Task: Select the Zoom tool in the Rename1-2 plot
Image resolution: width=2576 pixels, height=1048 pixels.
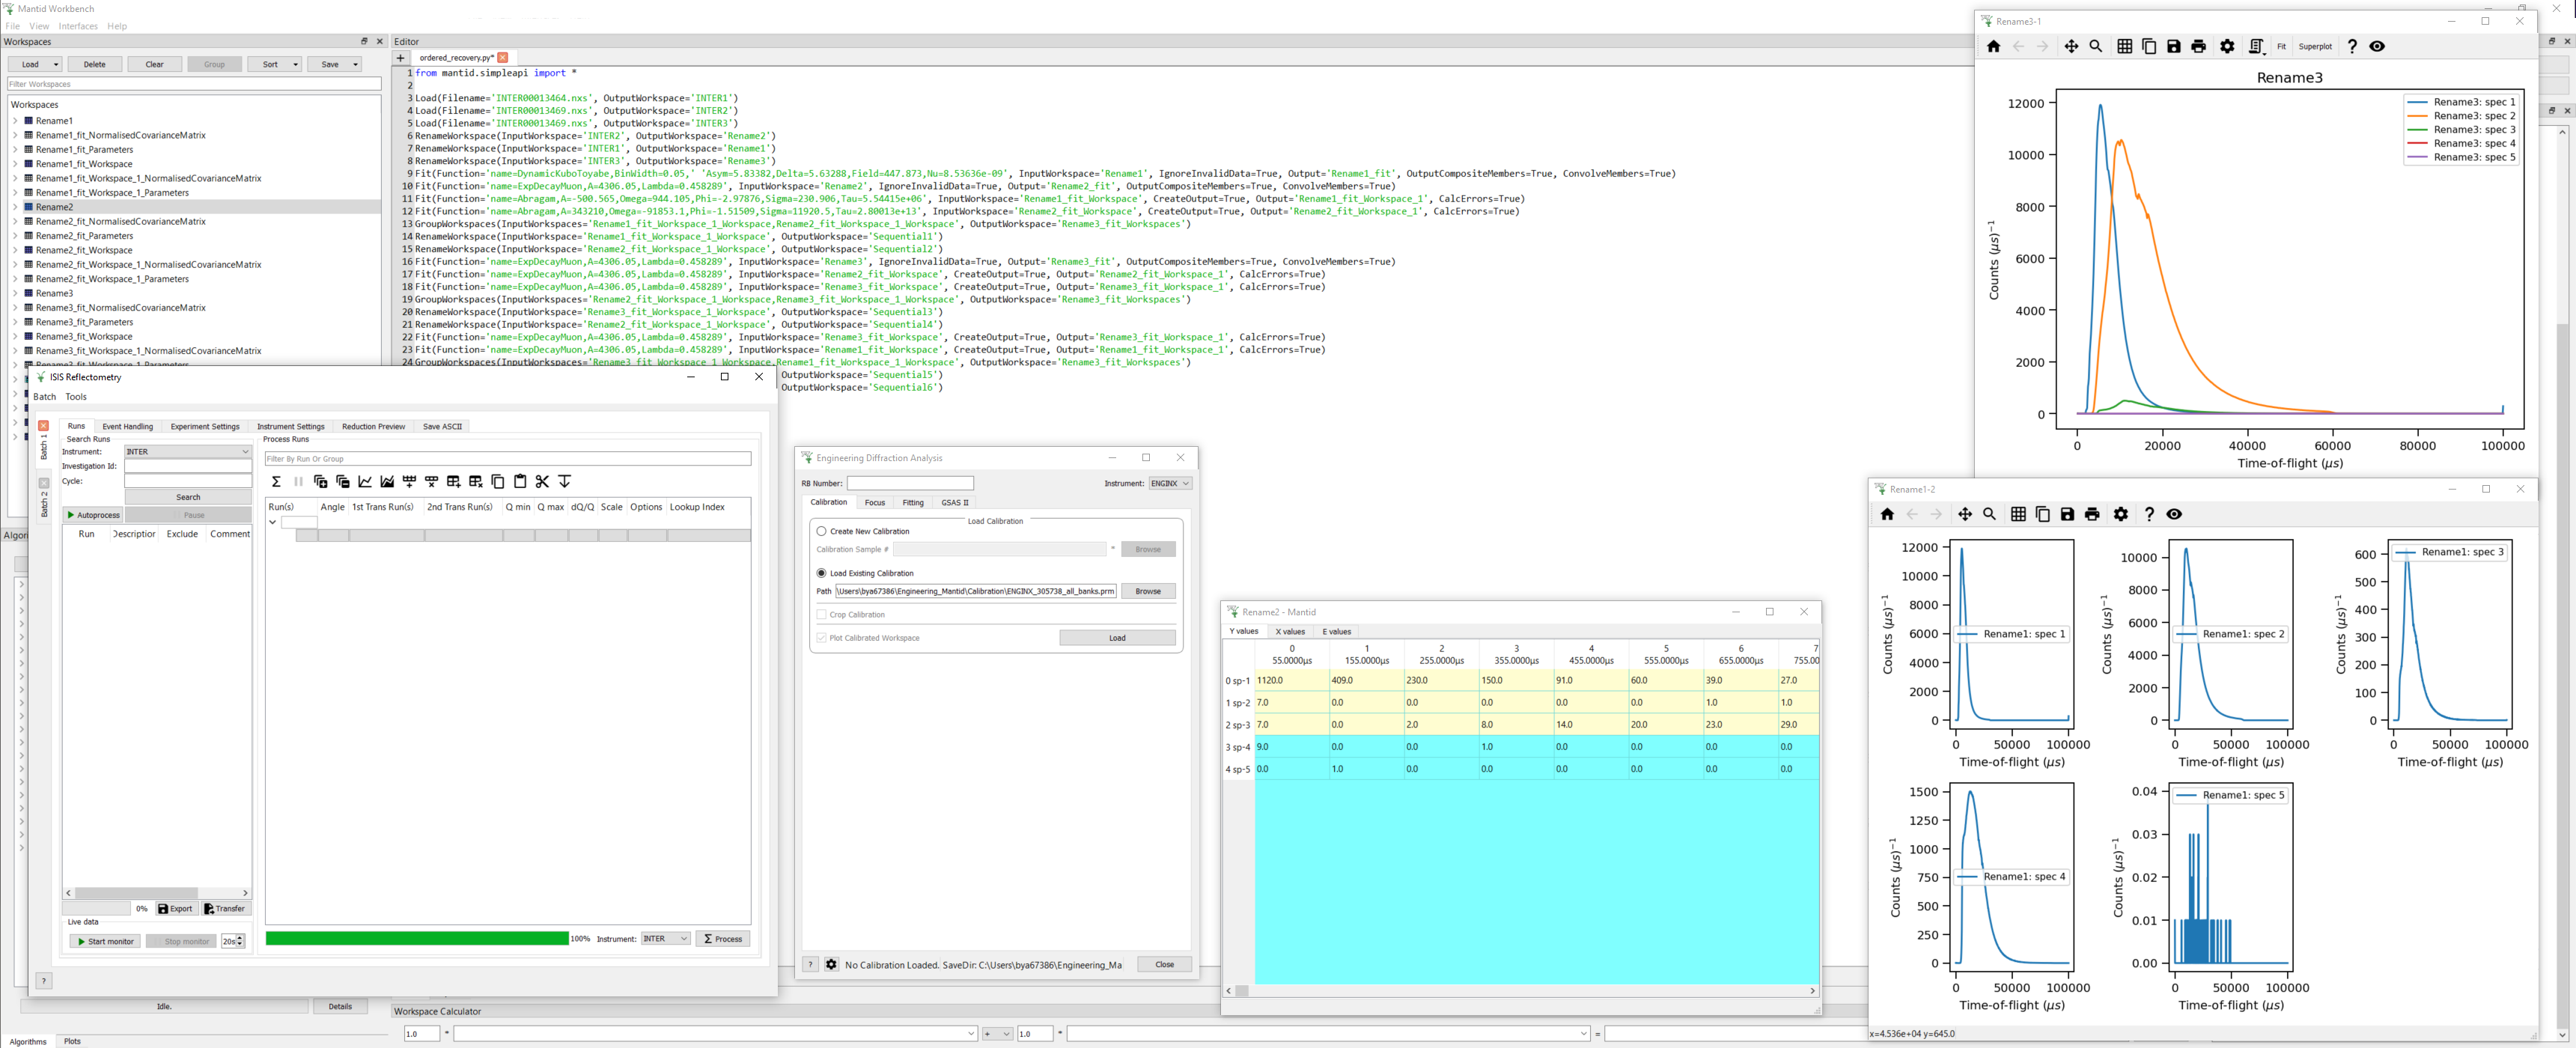Action: [x=1989, y=514]
